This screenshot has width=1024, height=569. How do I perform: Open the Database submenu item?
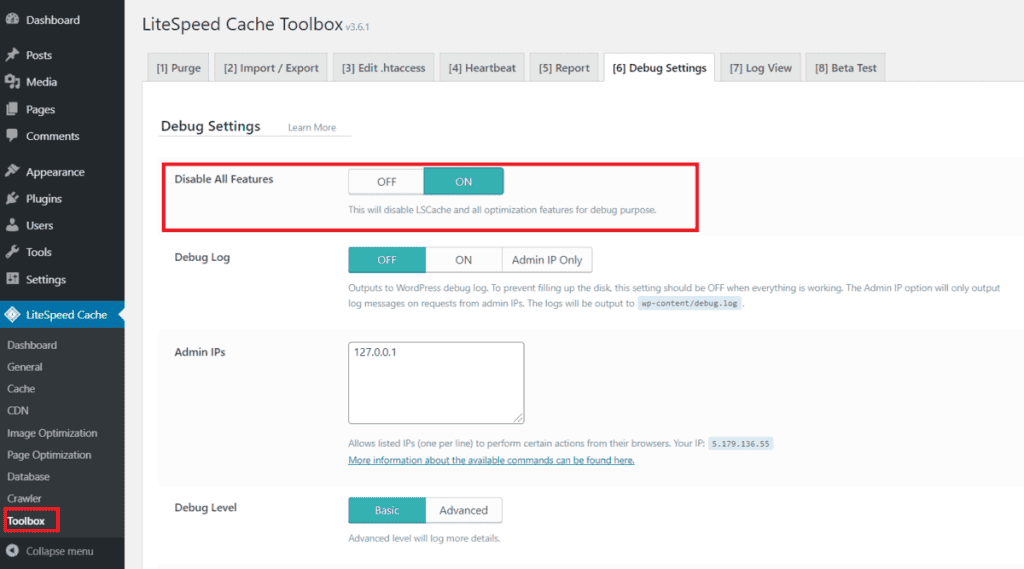(28, 476)
